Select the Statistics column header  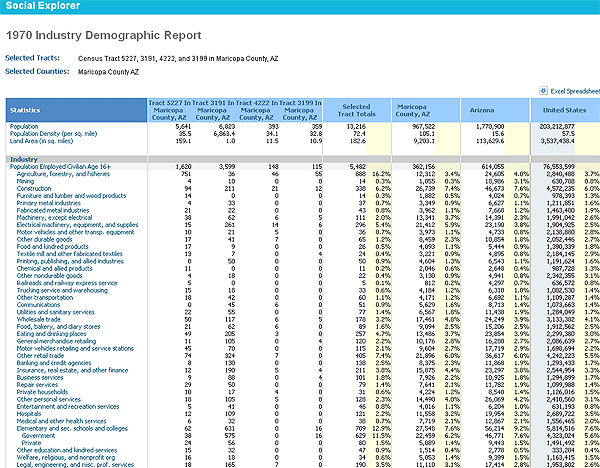coord(25,109)
